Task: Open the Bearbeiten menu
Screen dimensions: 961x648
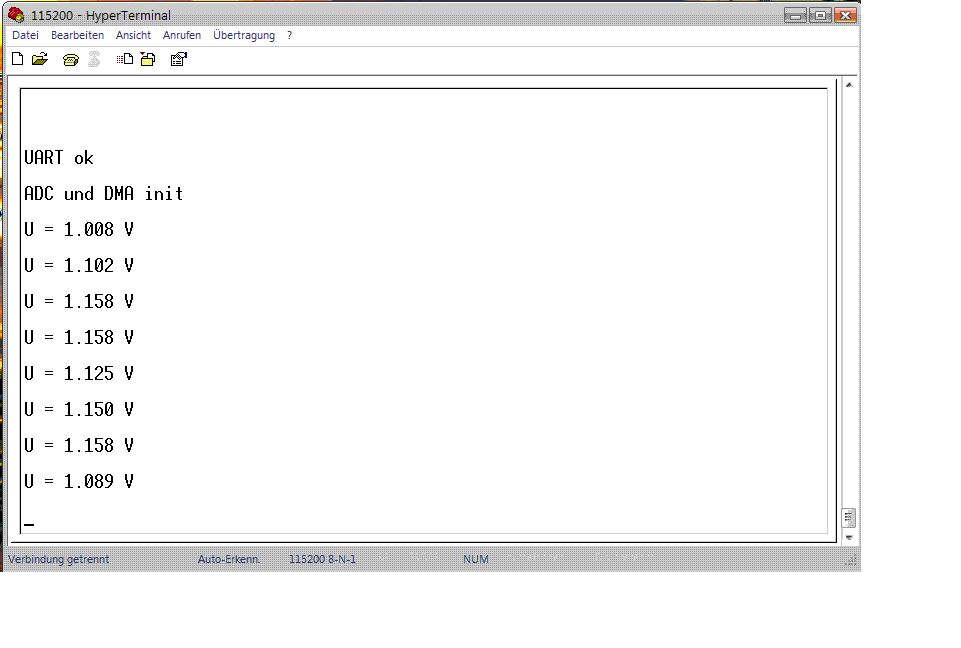Action: (77, 36)
